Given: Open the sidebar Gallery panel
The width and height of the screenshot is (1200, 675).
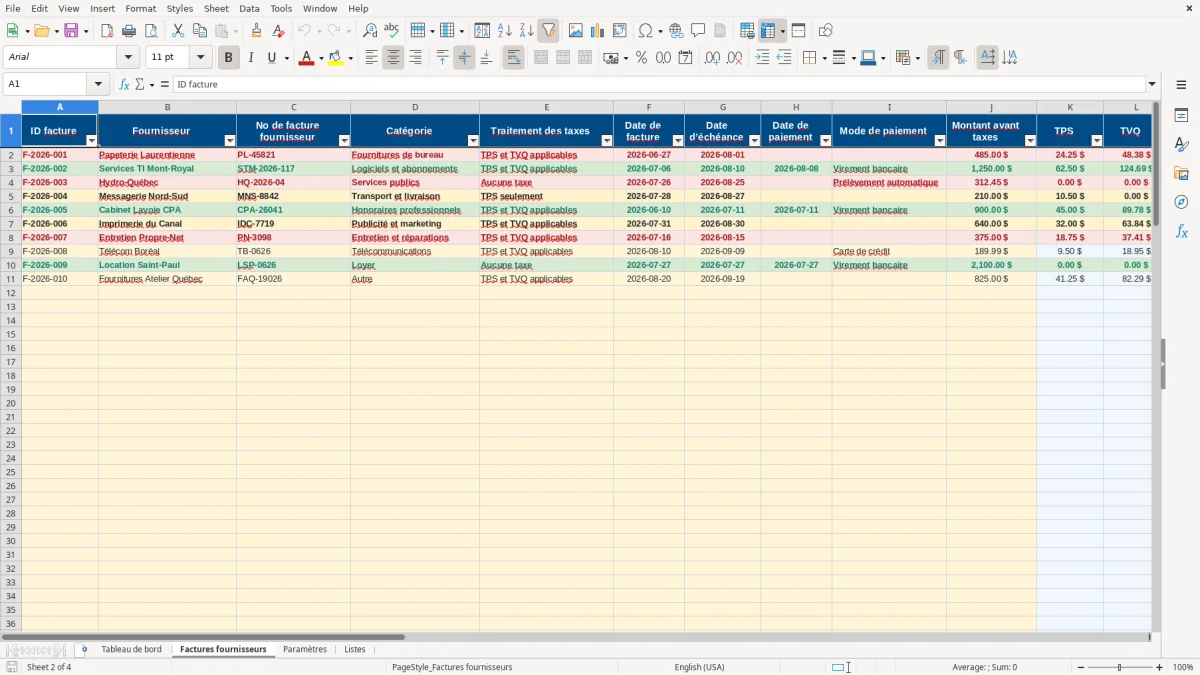Looking at the screenshot, I should click(x=1181, y=173).
